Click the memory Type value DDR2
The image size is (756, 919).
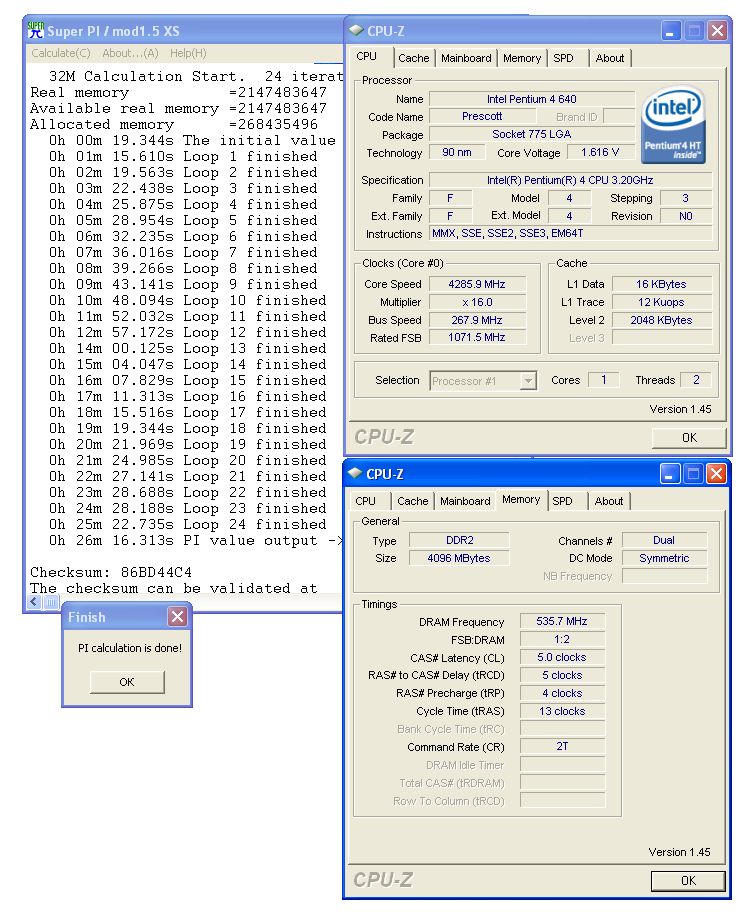coord(459,540)
